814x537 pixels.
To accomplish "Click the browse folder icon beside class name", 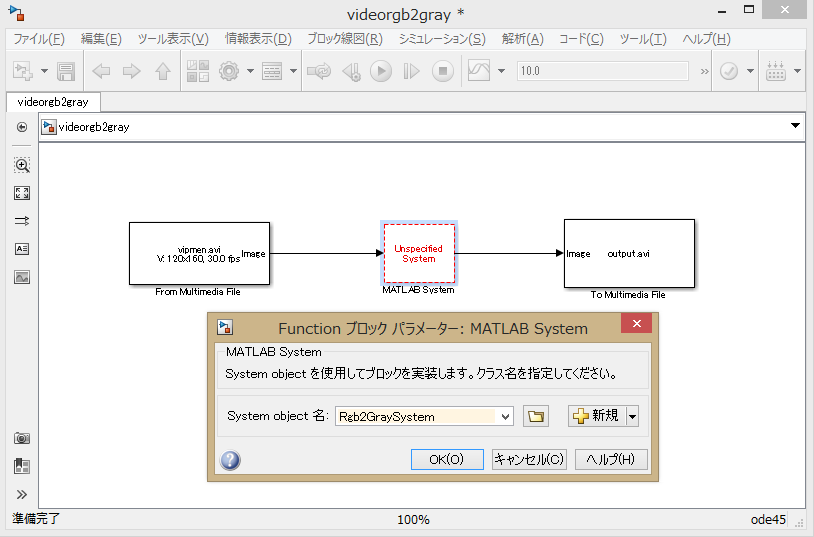I will 536,416.
